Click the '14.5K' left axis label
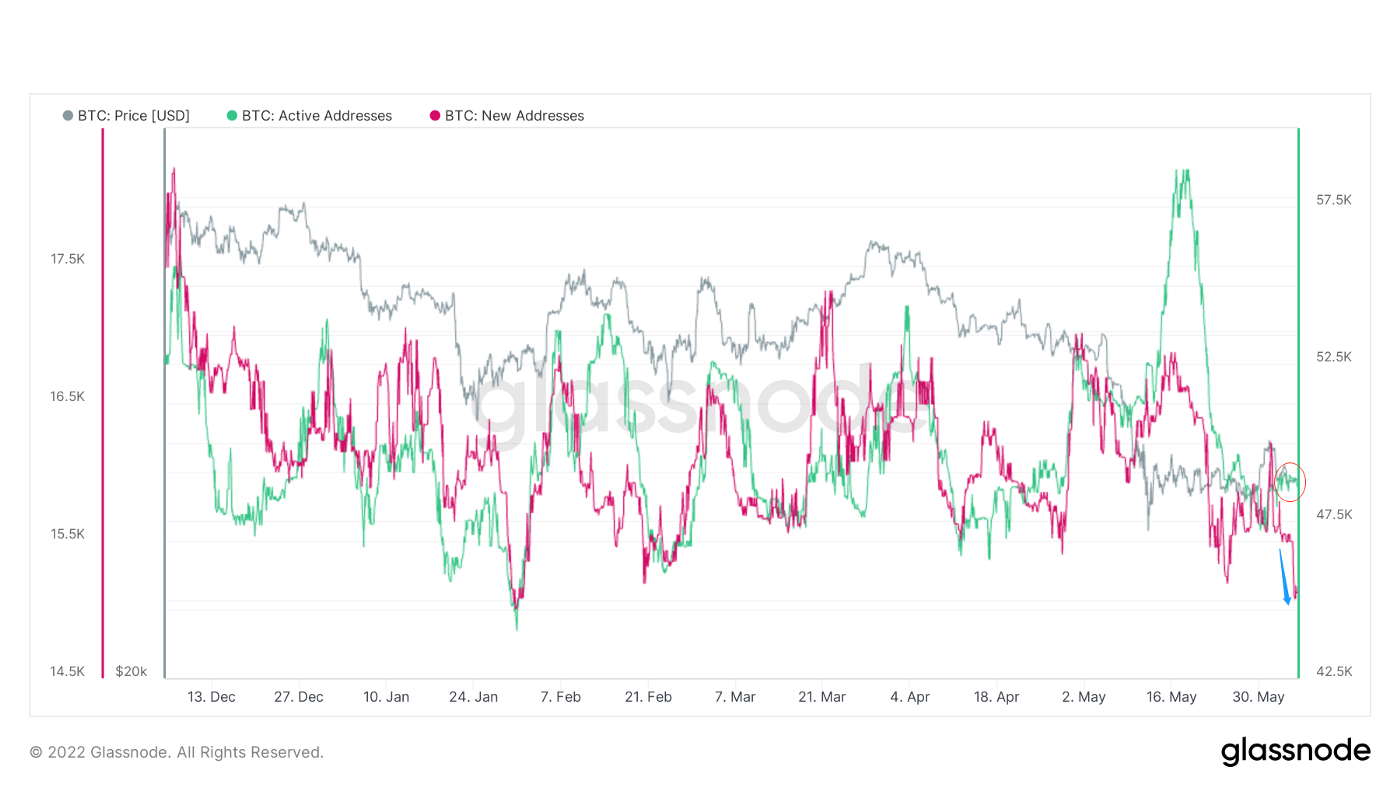 (68, 671)
